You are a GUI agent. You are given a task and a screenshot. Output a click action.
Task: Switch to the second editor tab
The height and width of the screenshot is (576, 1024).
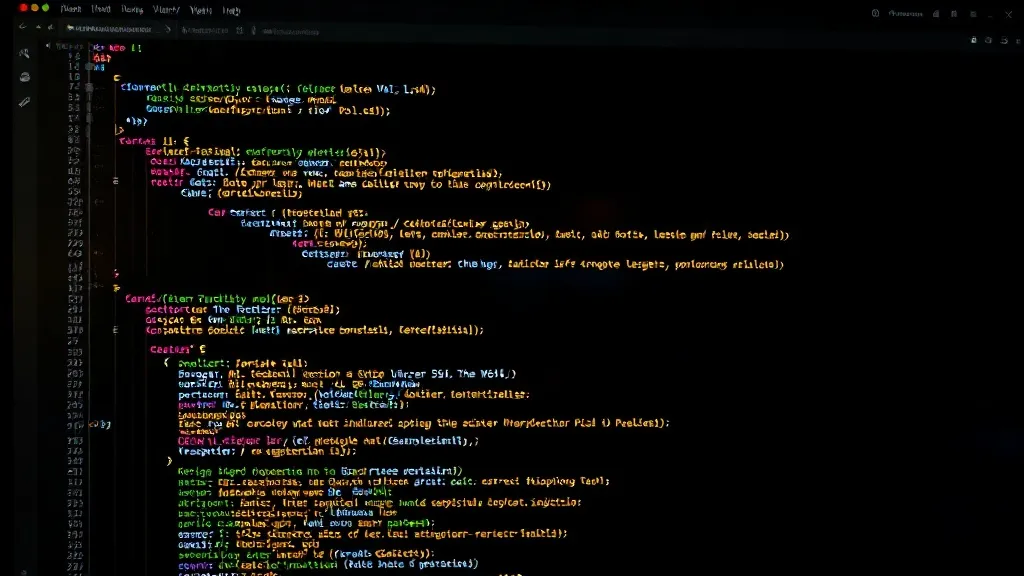click(204, 31)
